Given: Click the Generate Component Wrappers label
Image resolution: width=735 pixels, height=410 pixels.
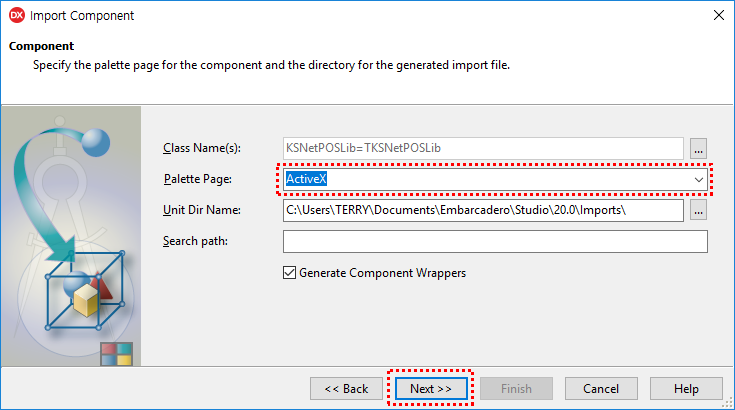Looking at the screenshot, I should 382,273.
